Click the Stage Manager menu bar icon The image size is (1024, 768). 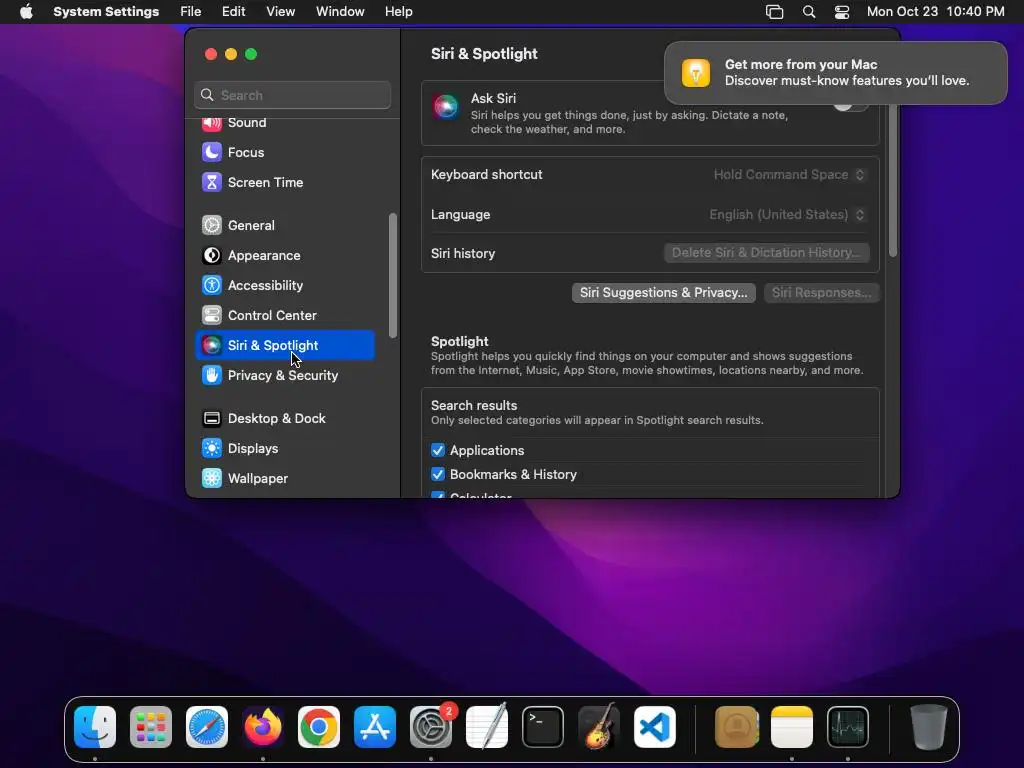[775, 12]
